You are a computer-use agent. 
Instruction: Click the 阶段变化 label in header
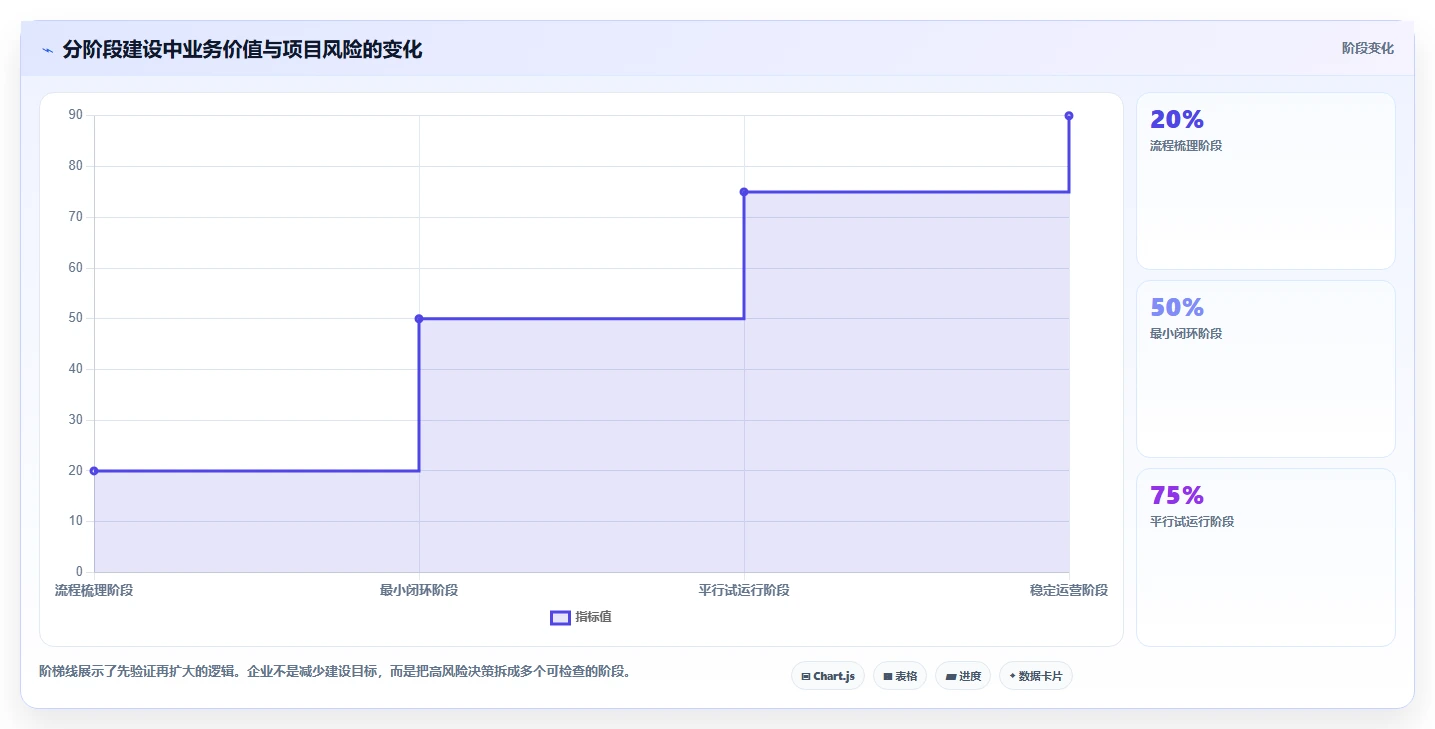(1367, 49)
